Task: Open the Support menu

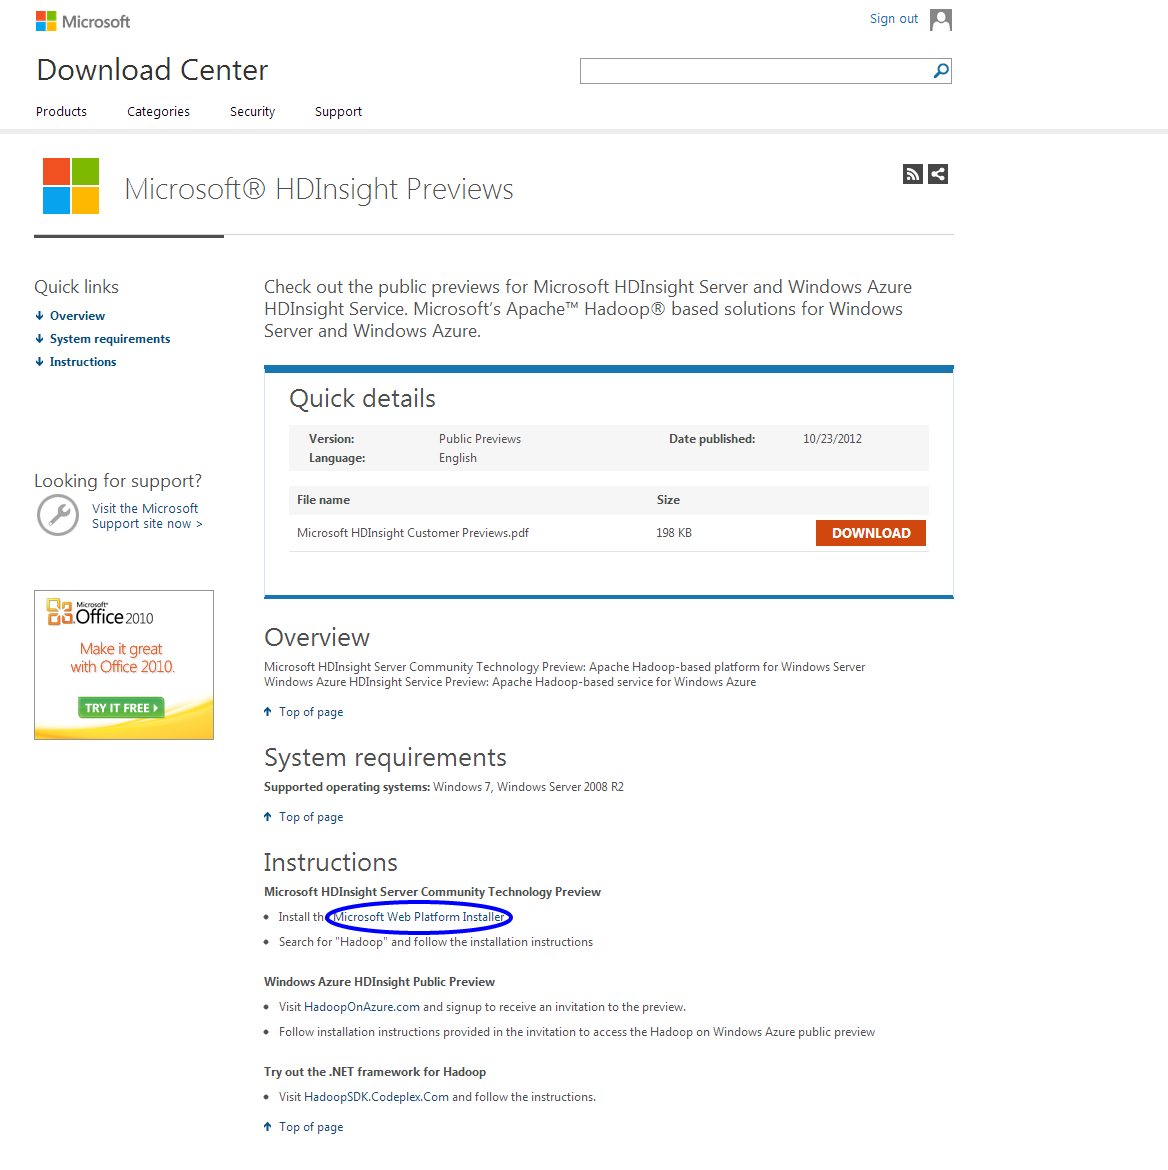Action: point(338,111)
